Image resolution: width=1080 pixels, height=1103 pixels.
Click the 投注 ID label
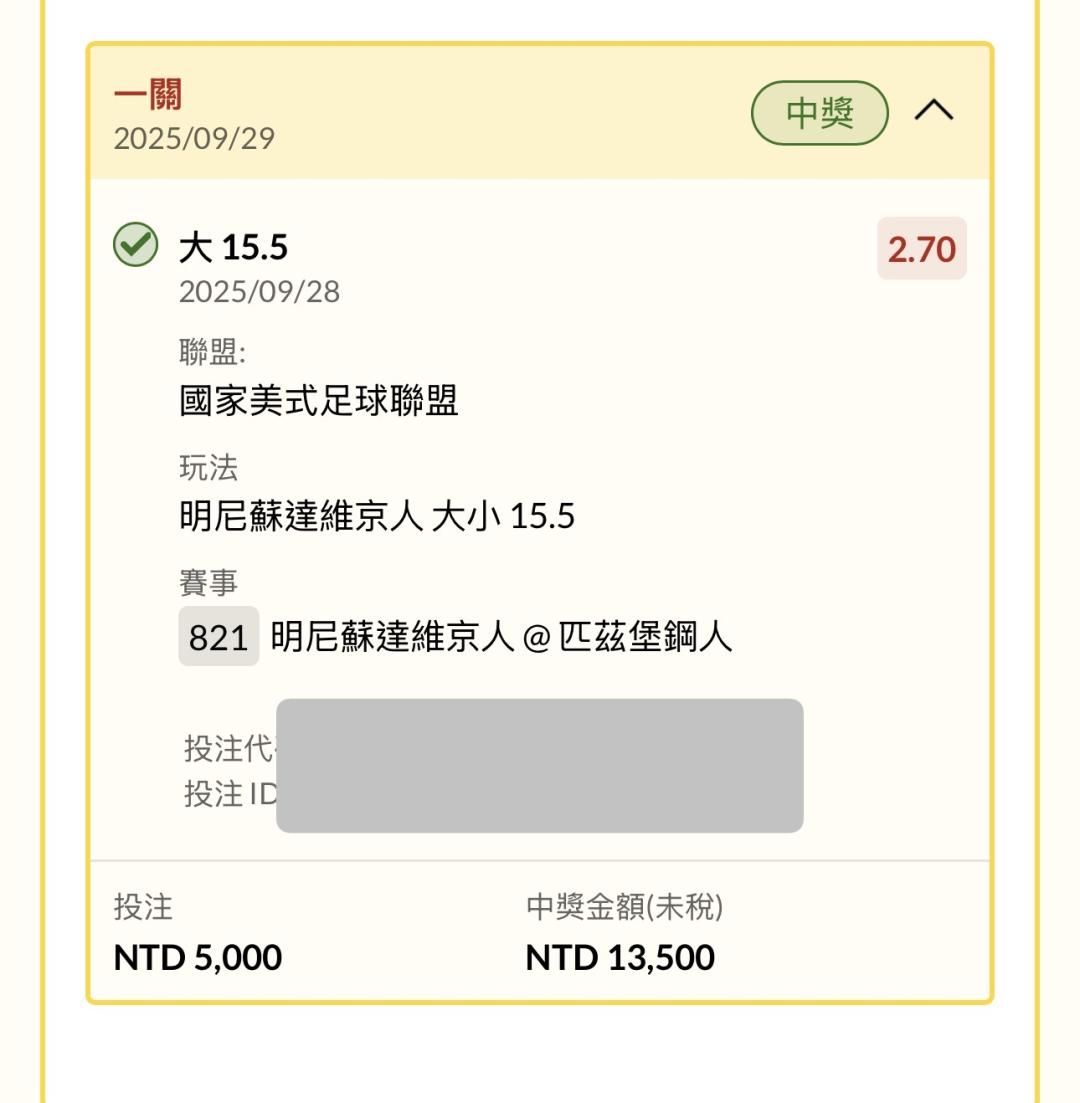point(229,794)
